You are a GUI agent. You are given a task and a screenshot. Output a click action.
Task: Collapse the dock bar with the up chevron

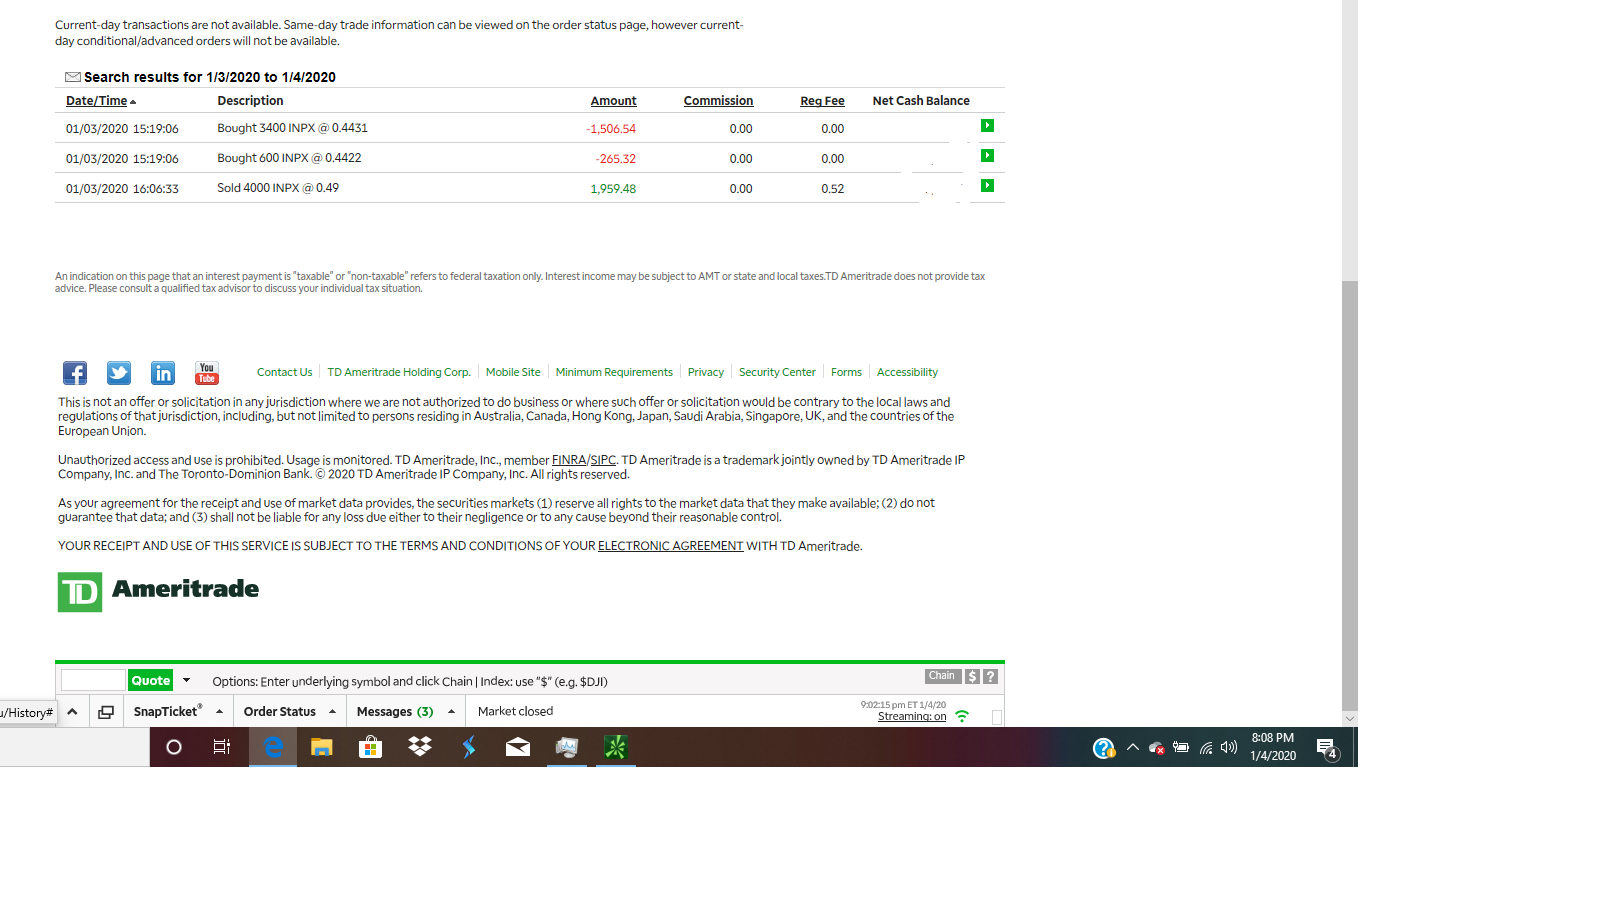coord(72,712)
